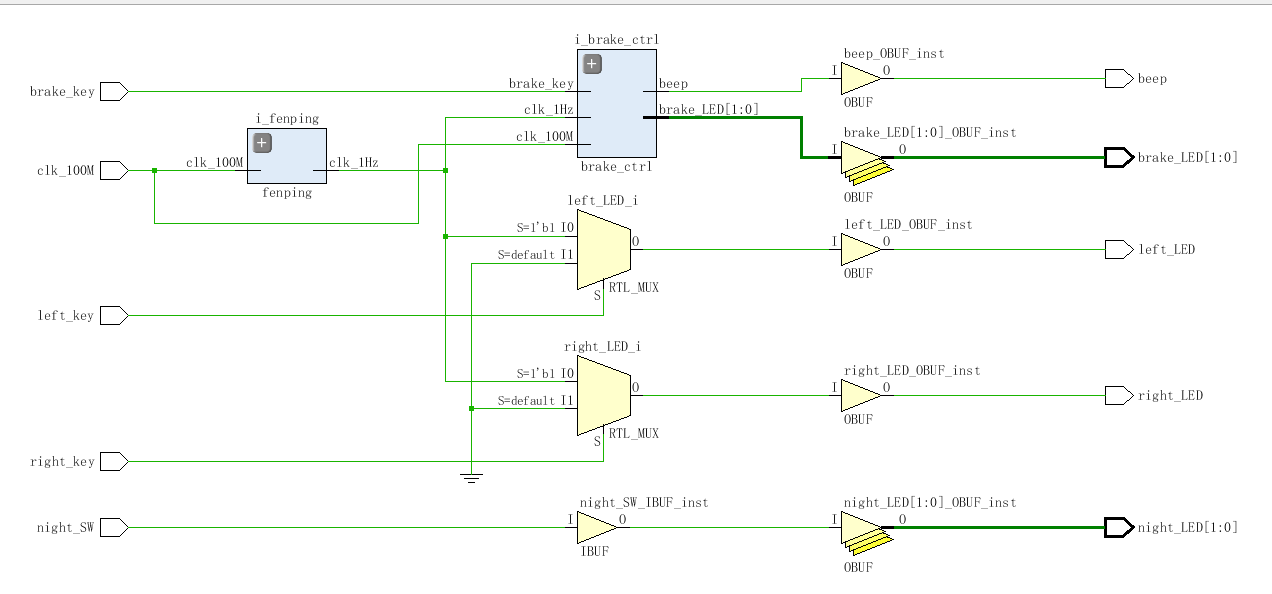Click the clk_100M pin on brake_ctrl
This screenshot has width=1272, height=594.
pos(545,136)
